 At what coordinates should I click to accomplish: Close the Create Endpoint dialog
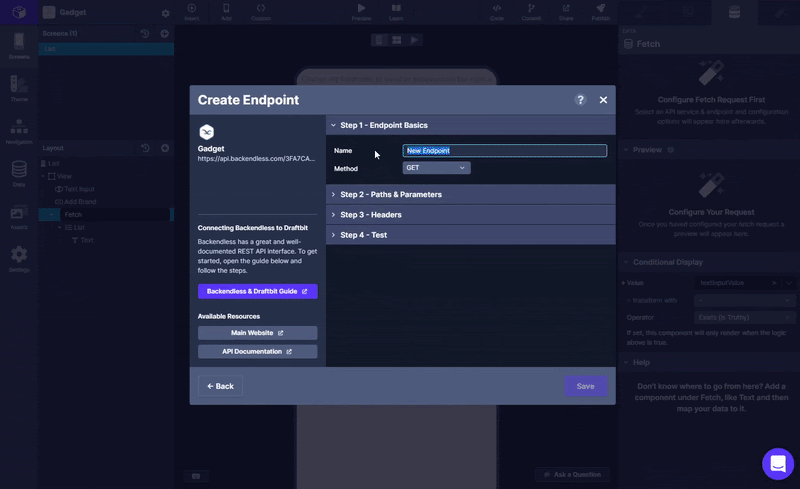[603, 100]
